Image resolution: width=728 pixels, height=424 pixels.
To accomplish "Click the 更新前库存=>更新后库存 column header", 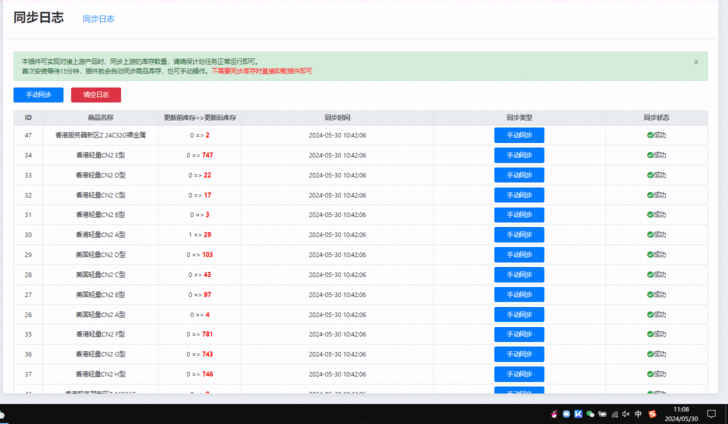I will pyautogui.click(x=200, y=118).
